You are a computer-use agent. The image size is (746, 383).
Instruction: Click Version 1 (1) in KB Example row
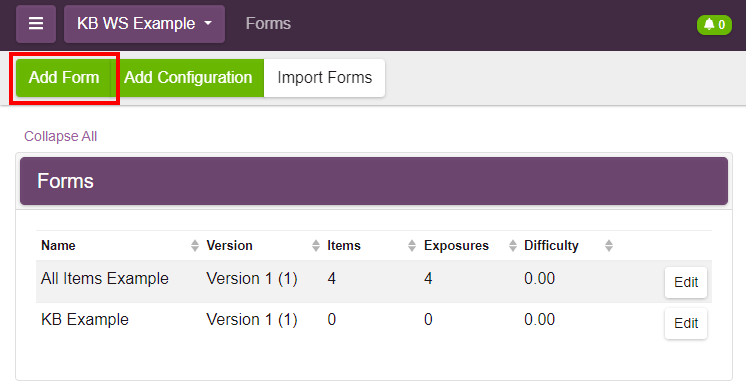[x=252, y=320]
